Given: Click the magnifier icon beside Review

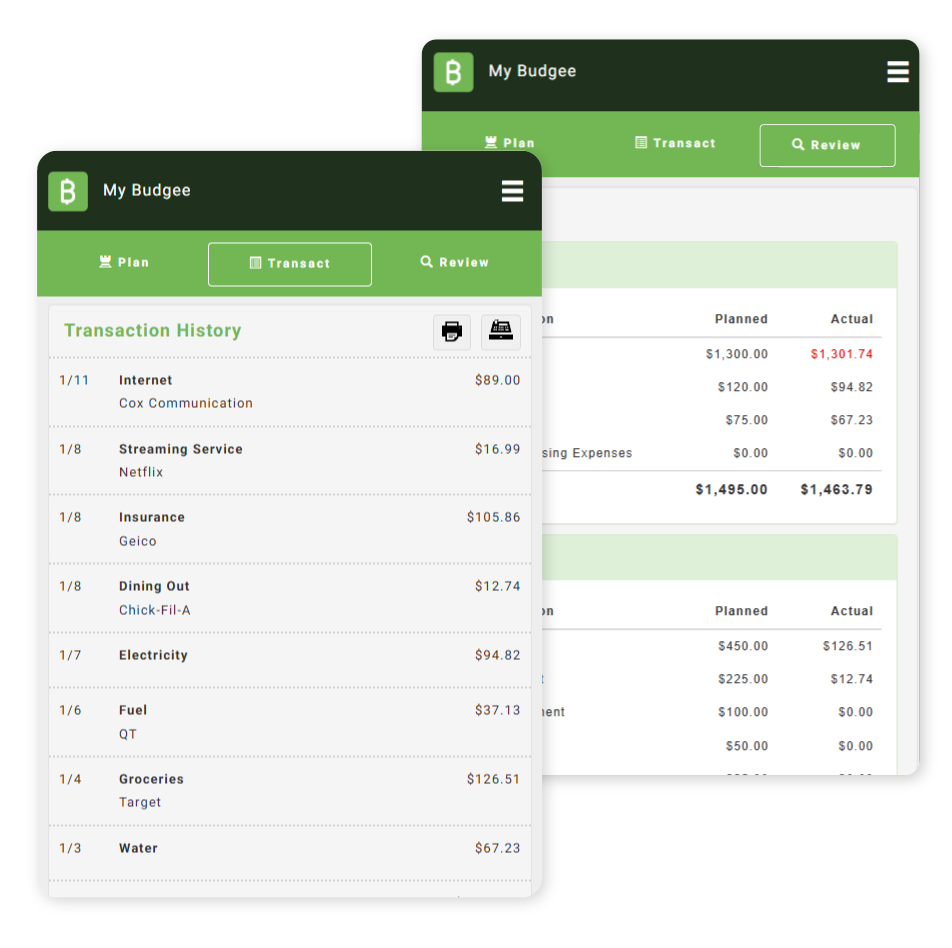Looking at the screenshot, I should (425, 261).
